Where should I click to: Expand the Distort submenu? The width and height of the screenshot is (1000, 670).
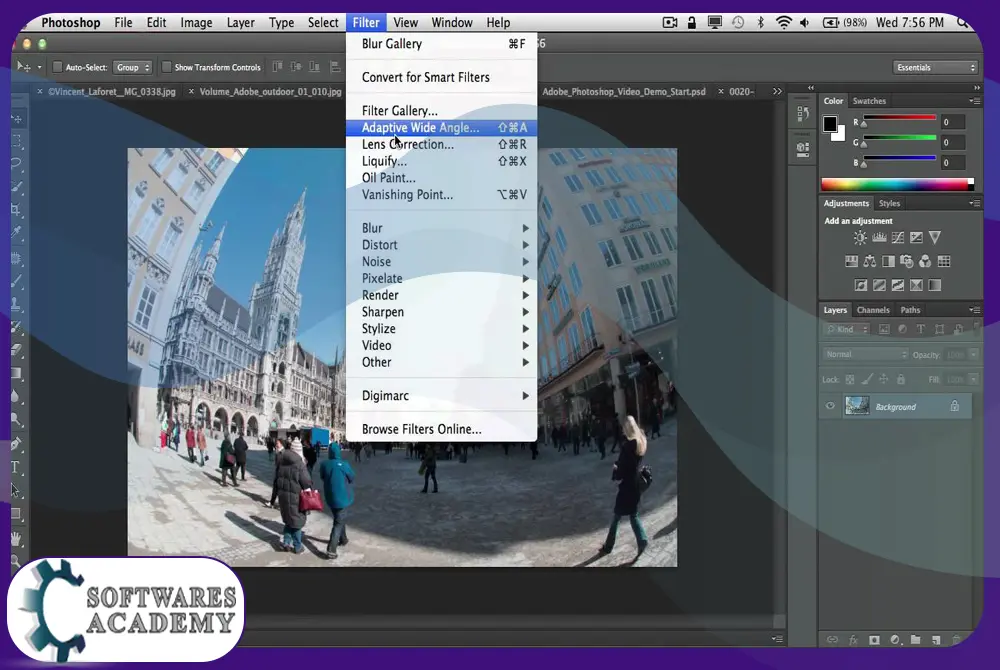pos(442,245)
